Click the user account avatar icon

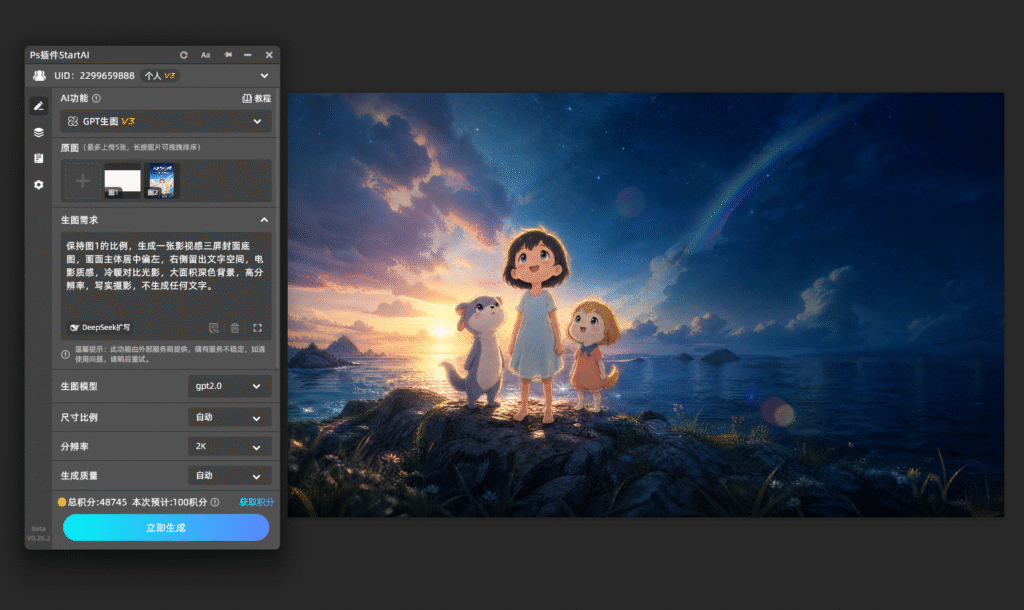point(39,76)
